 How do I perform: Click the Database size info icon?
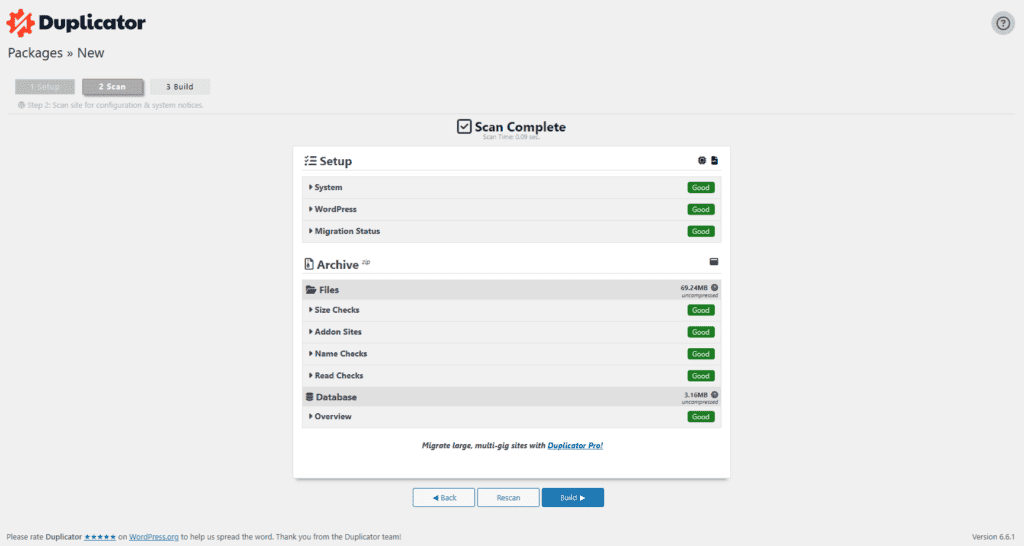click(x=714, y=394)
